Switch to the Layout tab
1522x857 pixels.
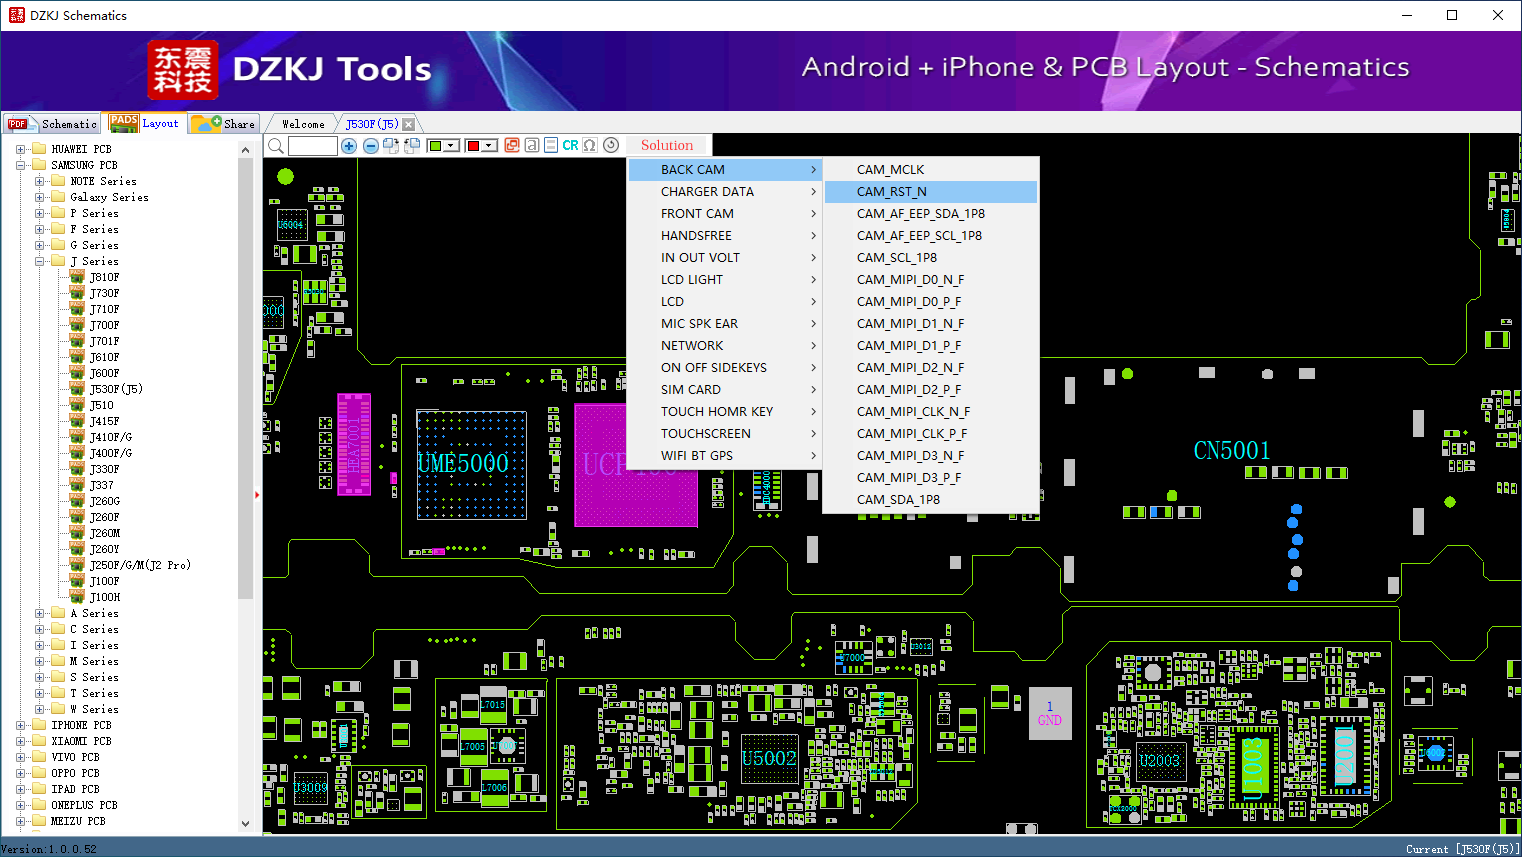(146, 123)
